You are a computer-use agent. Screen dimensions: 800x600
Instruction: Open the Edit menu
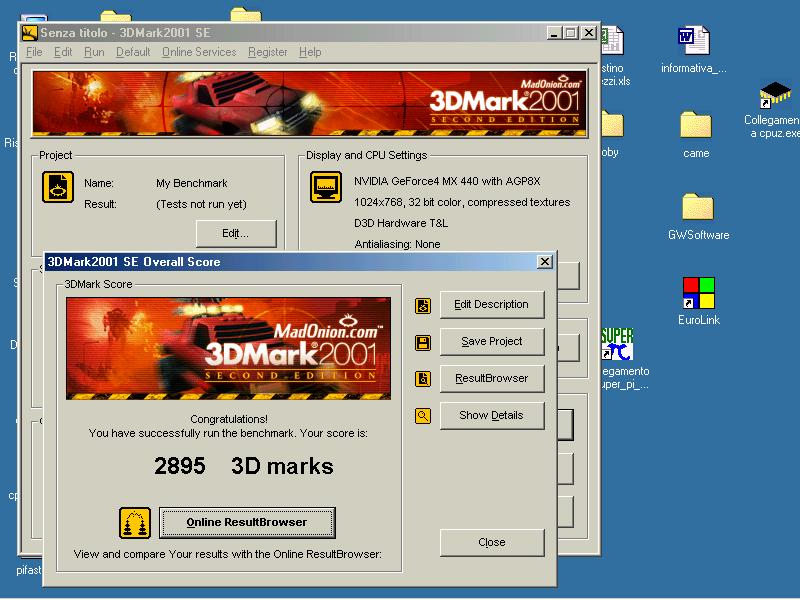click(x=63, y=52)
